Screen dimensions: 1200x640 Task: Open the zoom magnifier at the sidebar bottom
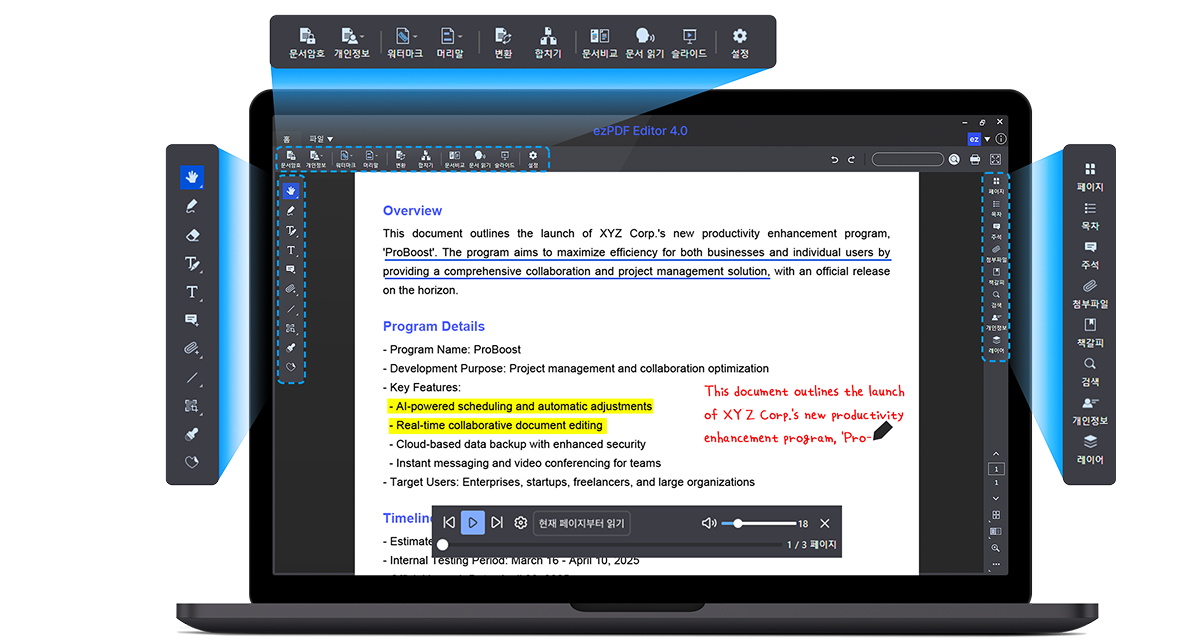[x=996, y=548]
